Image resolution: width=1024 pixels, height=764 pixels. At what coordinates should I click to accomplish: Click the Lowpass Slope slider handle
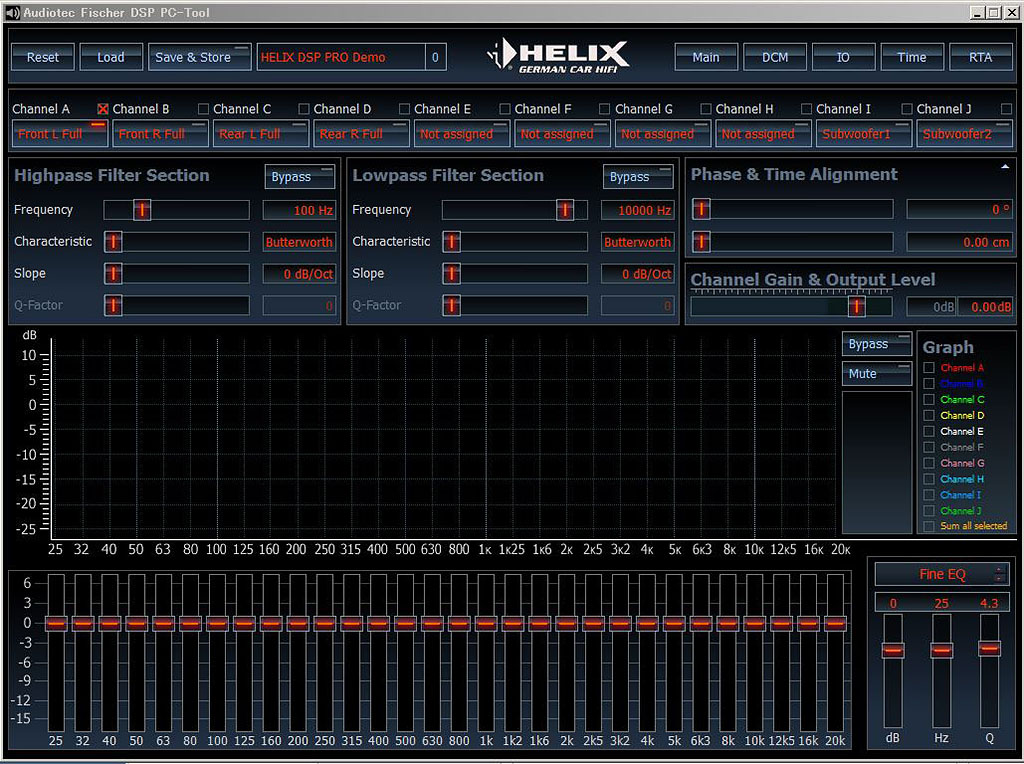(451, 274)
